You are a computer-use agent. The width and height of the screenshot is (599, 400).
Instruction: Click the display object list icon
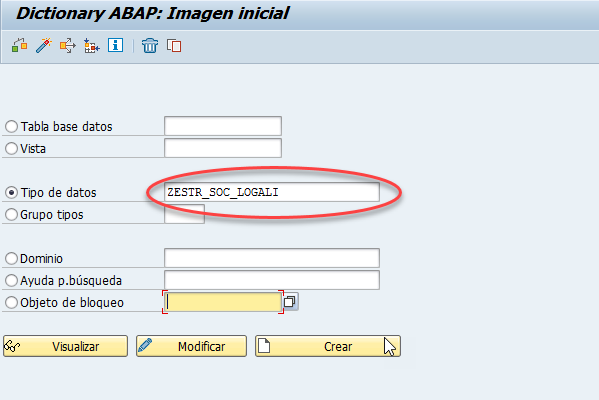(91, 46)
